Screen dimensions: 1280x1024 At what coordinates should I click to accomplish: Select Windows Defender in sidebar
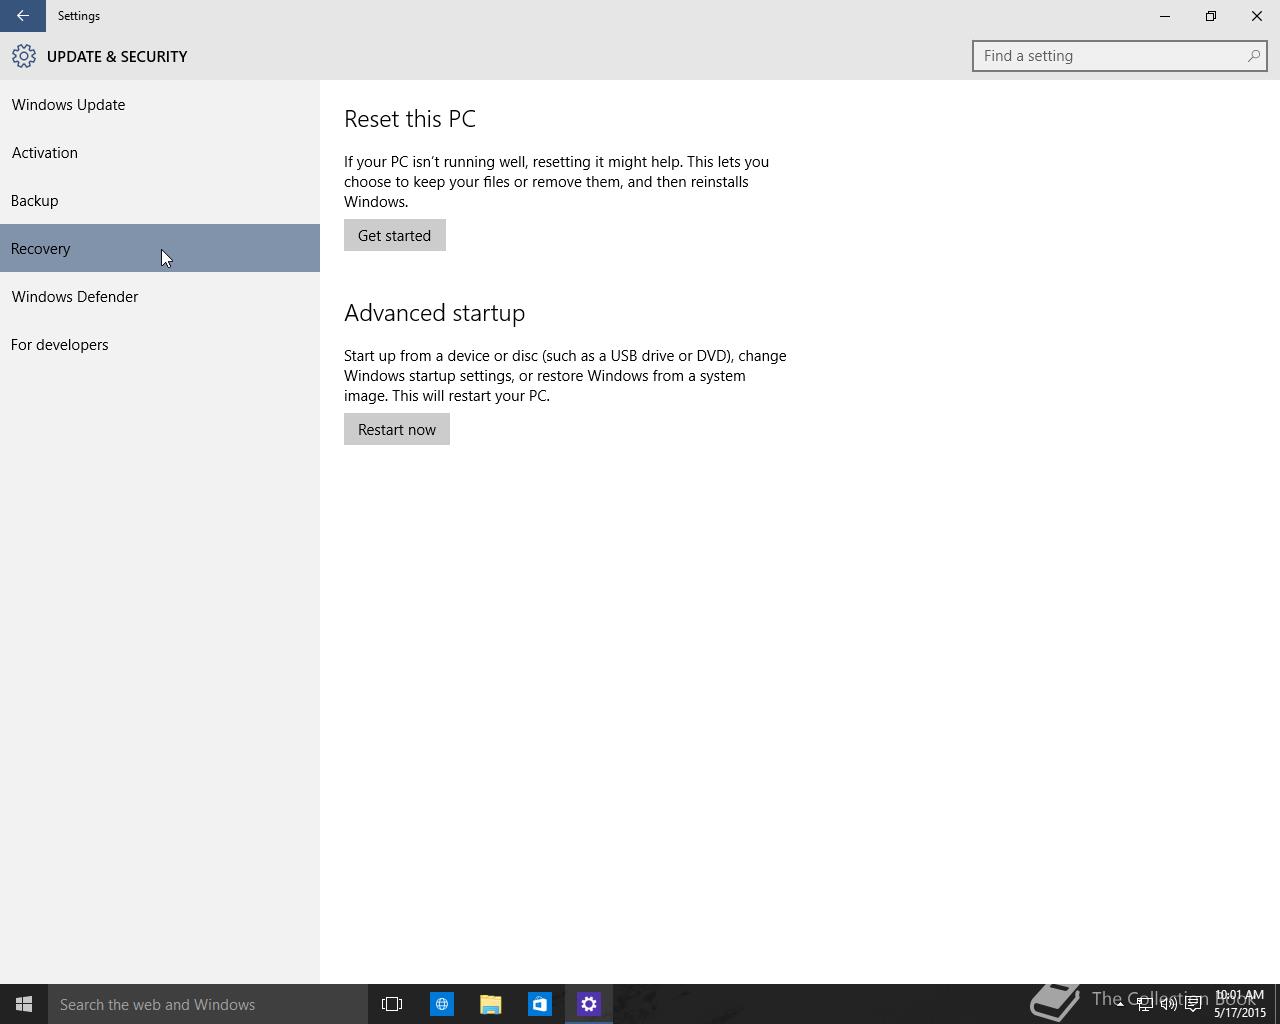click(160, 296)
